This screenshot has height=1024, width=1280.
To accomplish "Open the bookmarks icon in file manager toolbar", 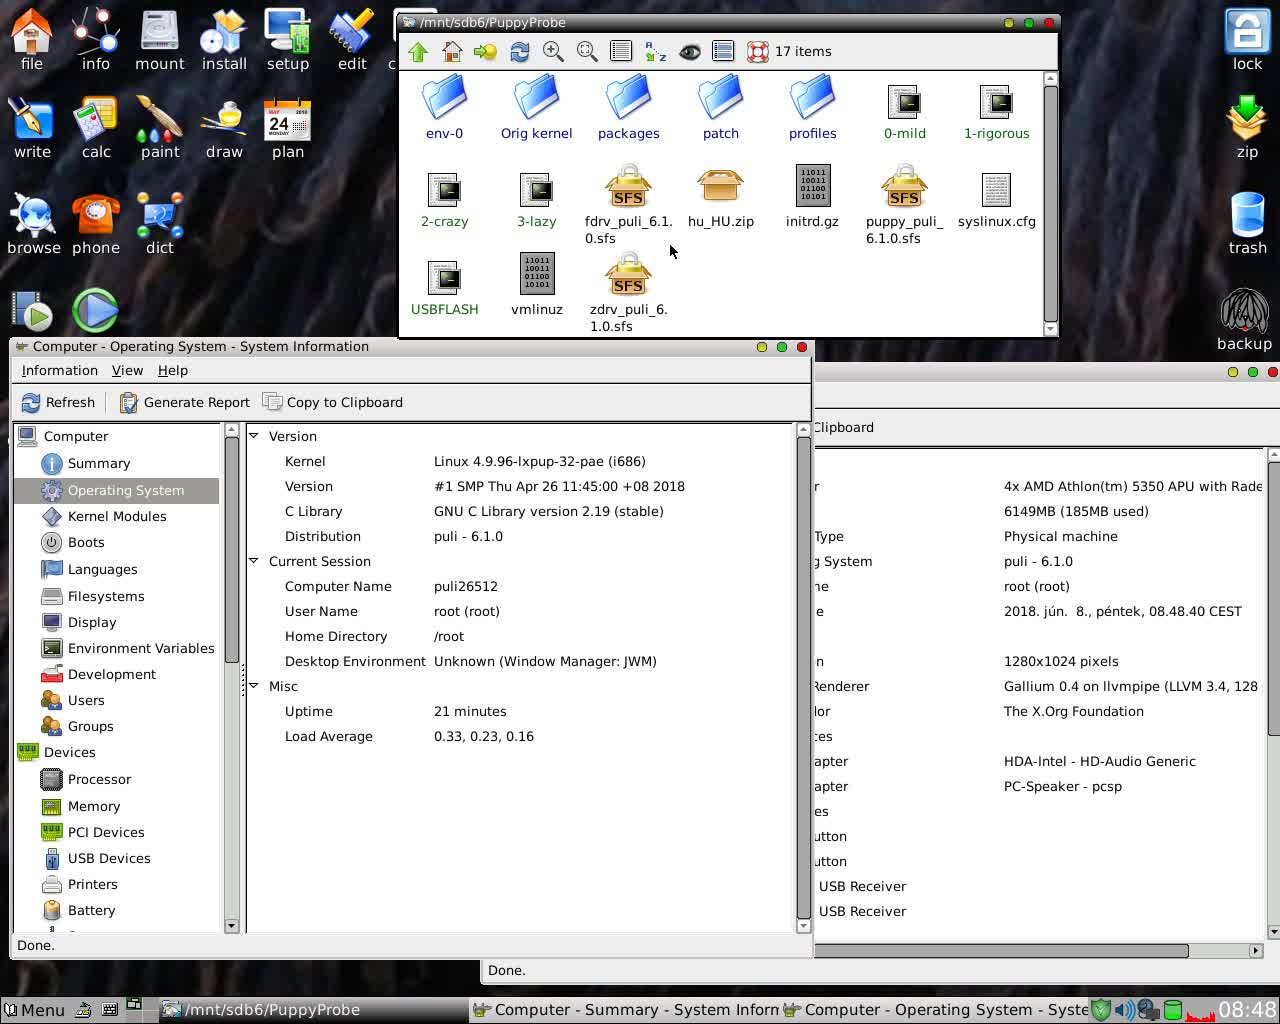I will 486,52.
